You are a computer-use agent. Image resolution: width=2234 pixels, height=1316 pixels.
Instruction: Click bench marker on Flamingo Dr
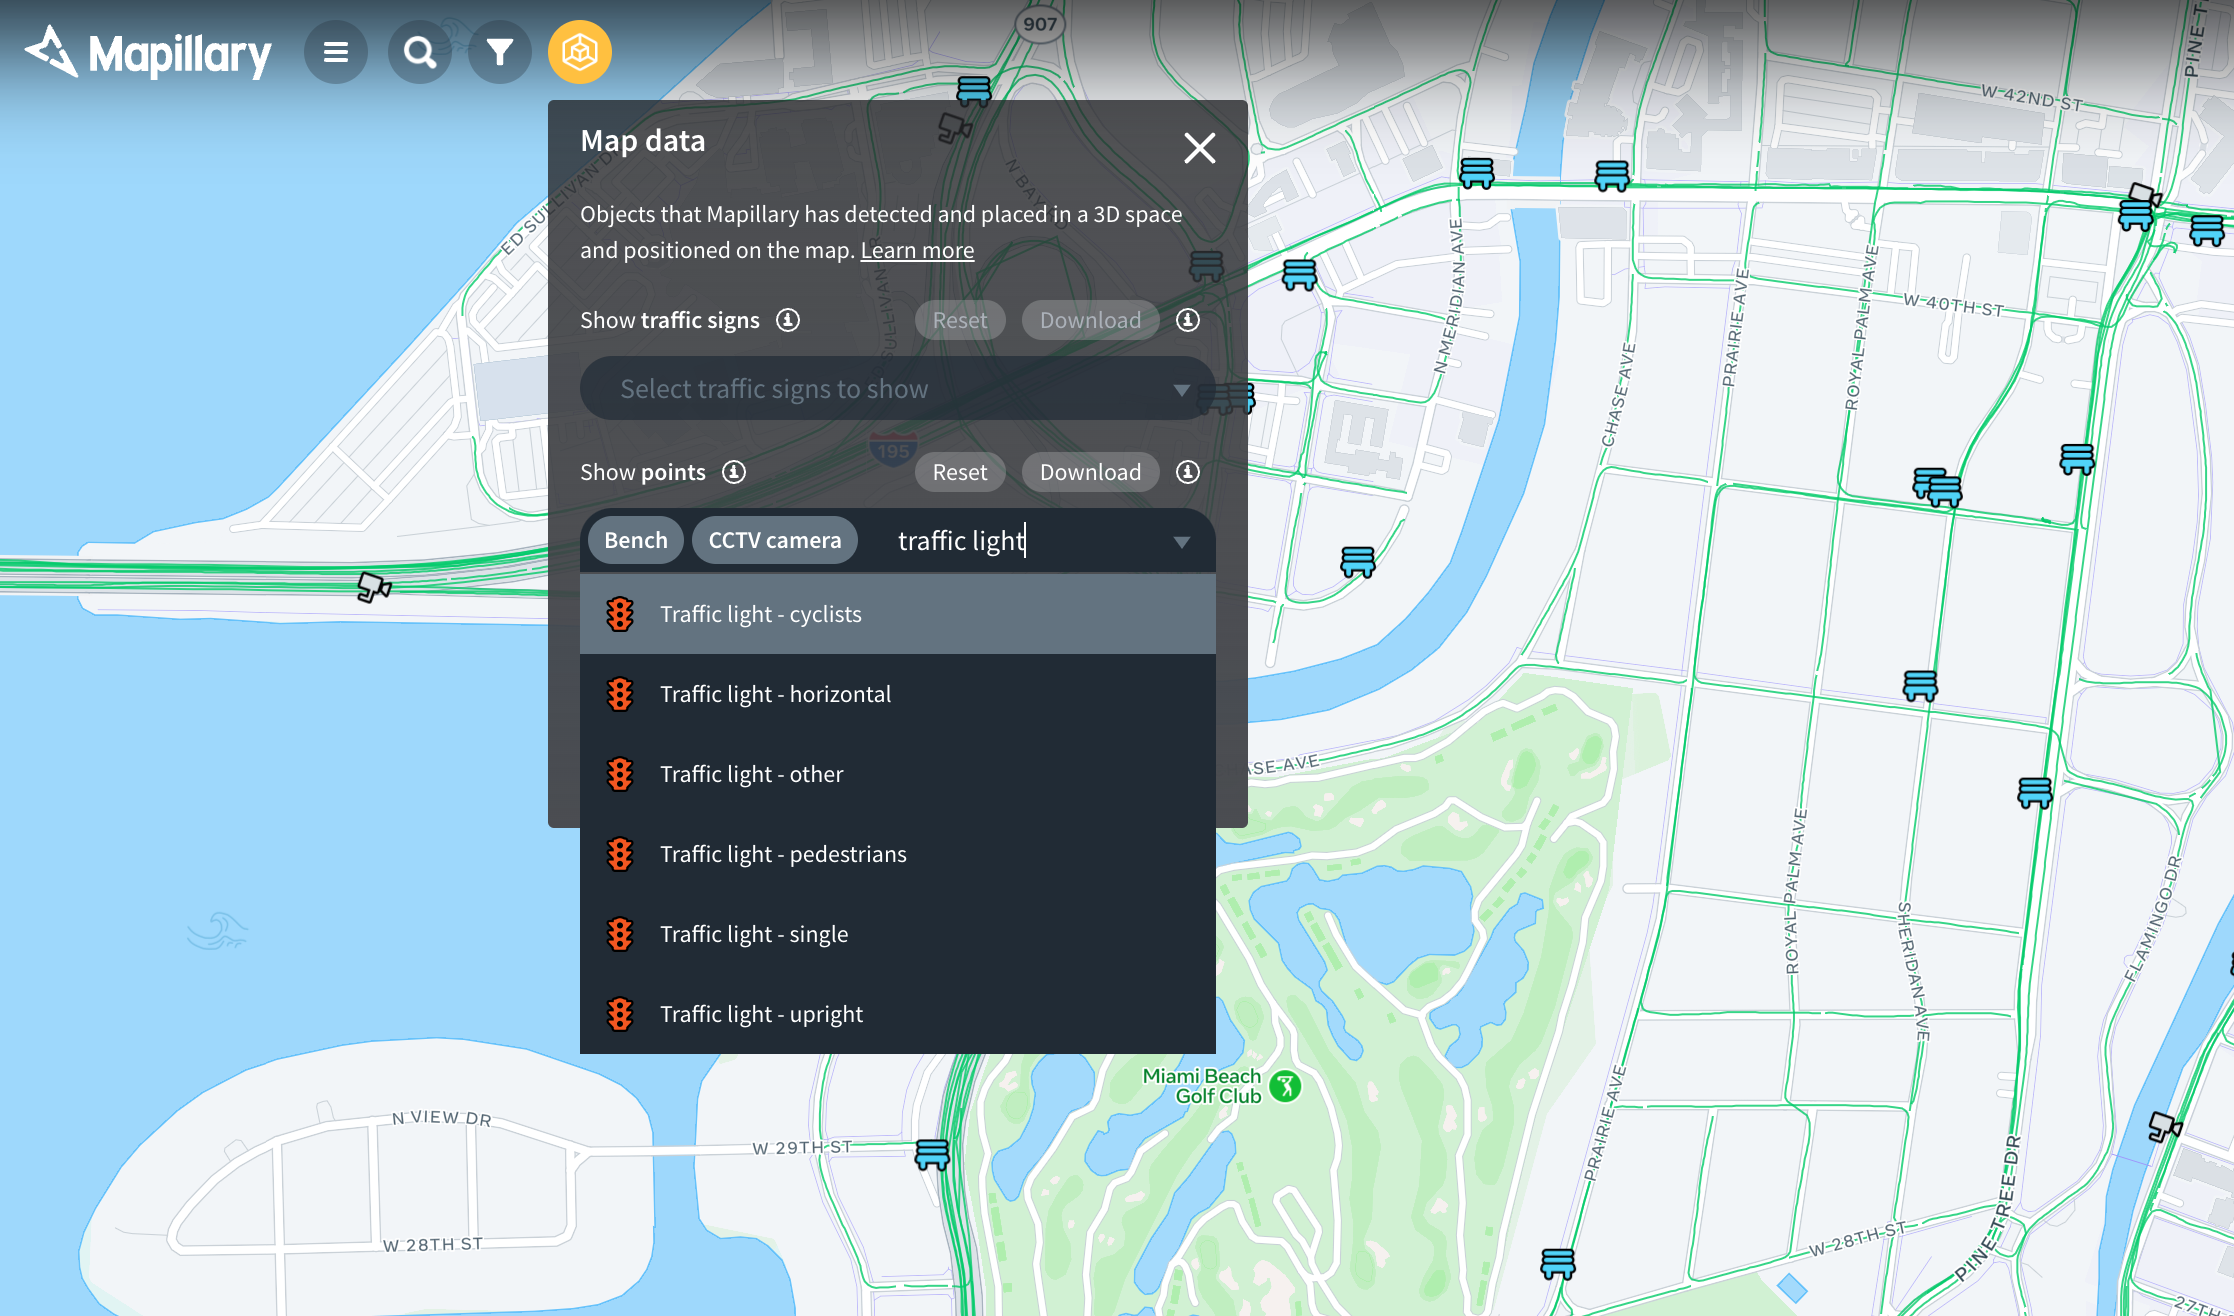[2035, 793]
